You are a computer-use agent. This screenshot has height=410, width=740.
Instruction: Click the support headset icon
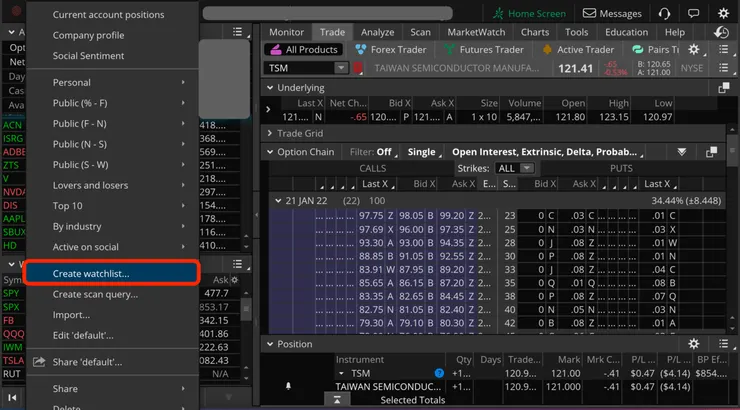664,14
